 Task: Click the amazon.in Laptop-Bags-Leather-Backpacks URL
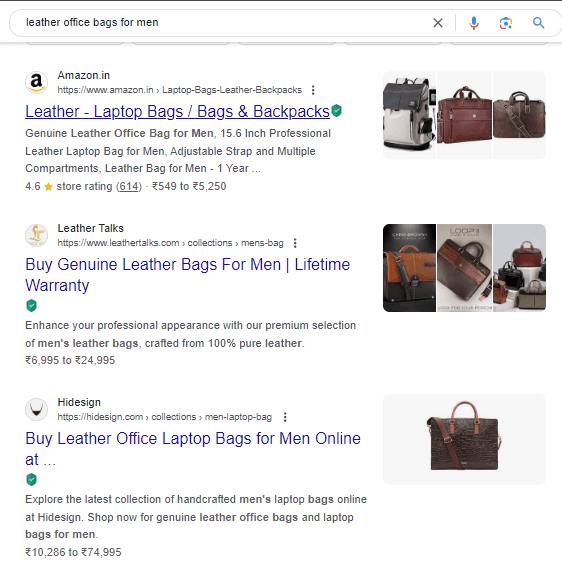(x=180, y=90)
